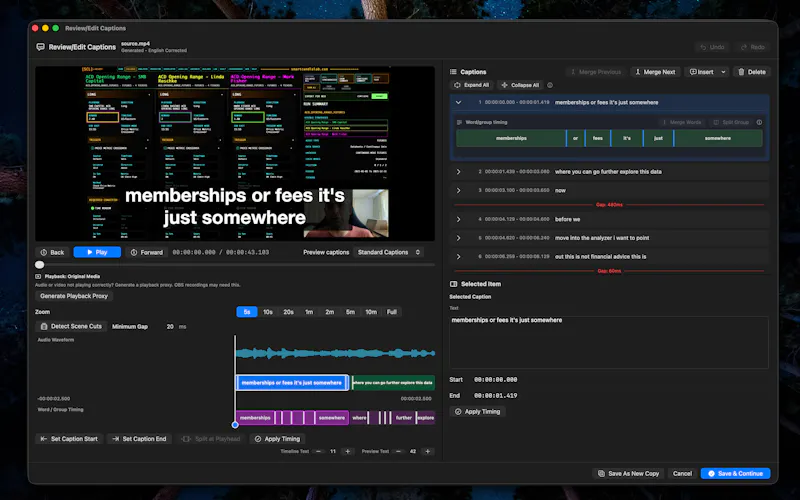Open the Insert dropdown arrow
800x500 pixels.
click(723, 72)
